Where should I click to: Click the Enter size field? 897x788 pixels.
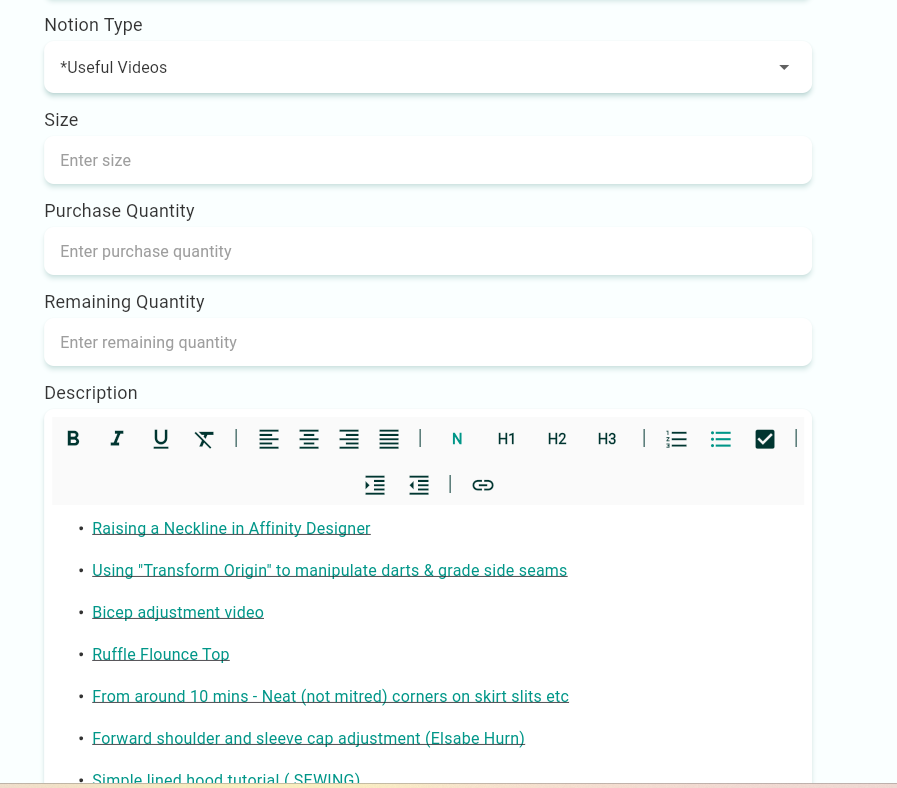428,160
